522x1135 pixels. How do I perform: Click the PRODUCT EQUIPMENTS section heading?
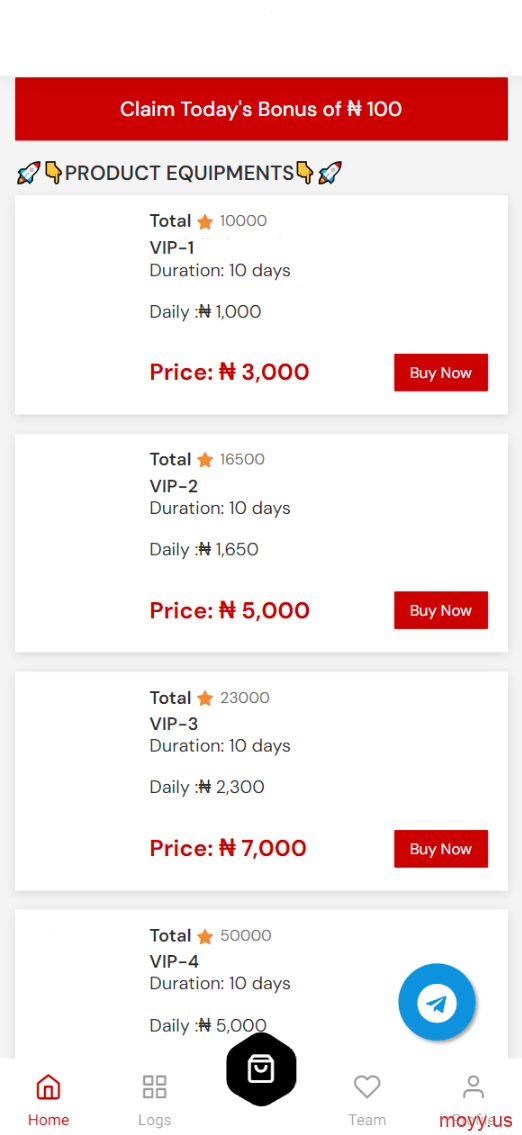pos(179,173)
